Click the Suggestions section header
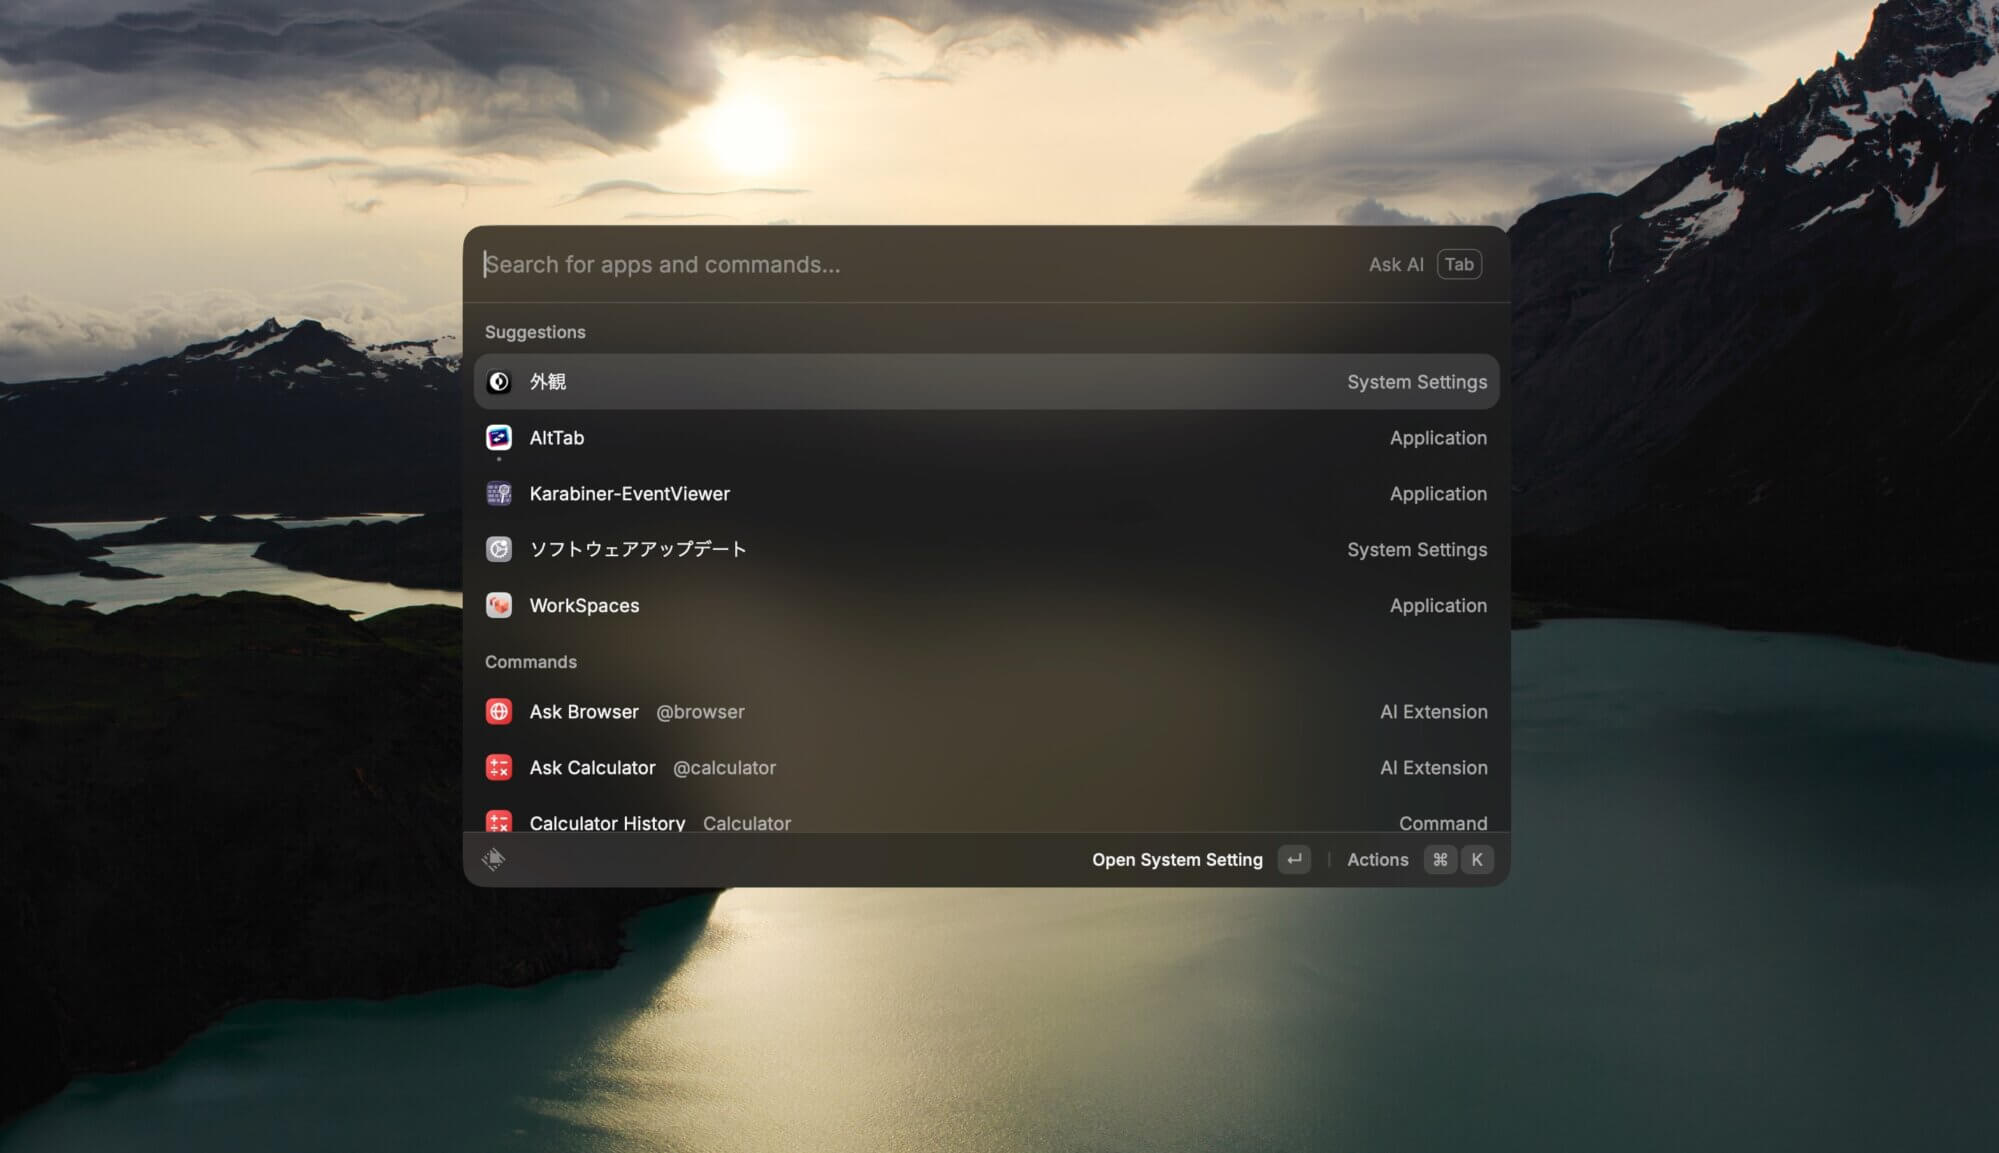Screen dimensions: 1999x1153 [x=535, y=332]
